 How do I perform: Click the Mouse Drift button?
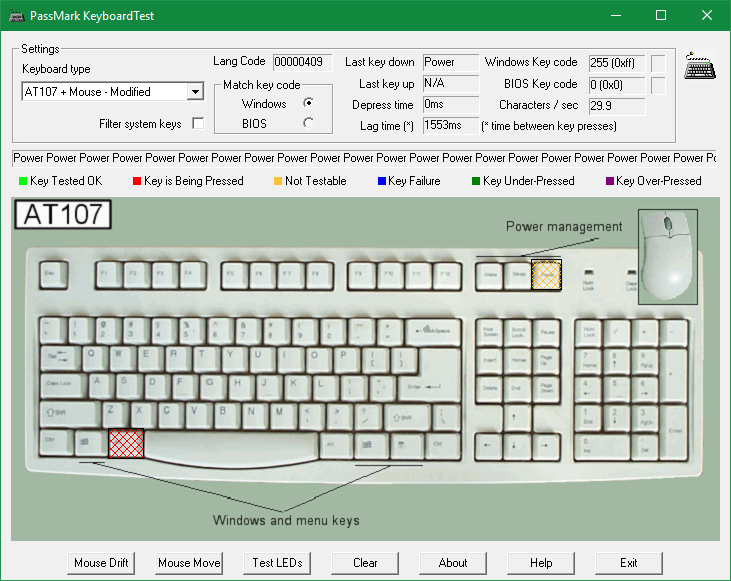click(101, 563)
